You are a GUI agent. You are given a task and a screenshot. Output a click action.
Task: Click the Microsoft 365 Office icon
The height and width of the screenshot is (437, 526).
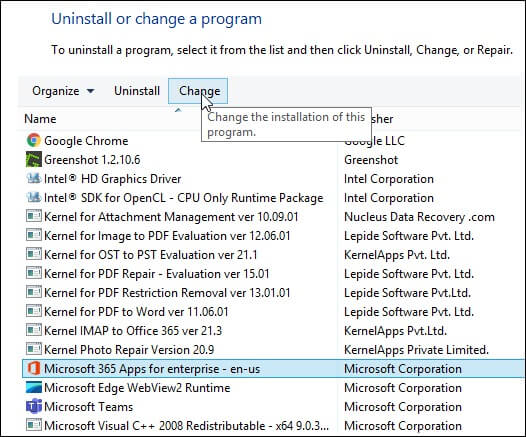click(34, 369)
